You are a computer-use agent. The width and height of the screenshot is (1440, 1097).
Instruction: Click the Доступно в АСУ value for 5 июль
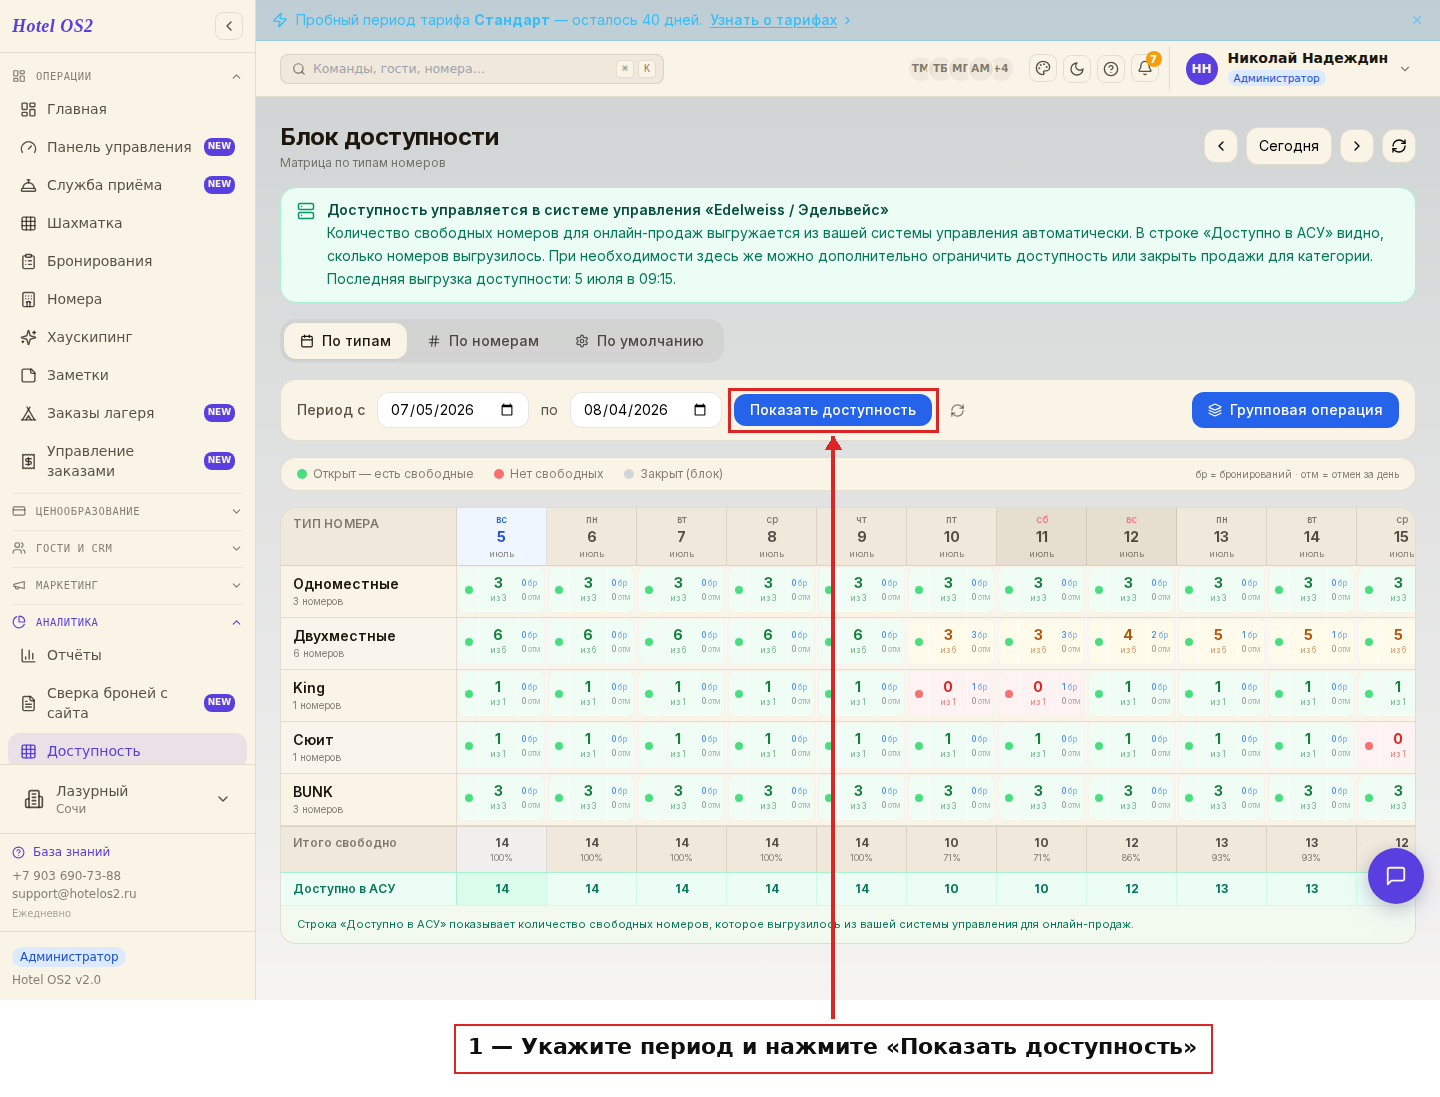[502, 889]
